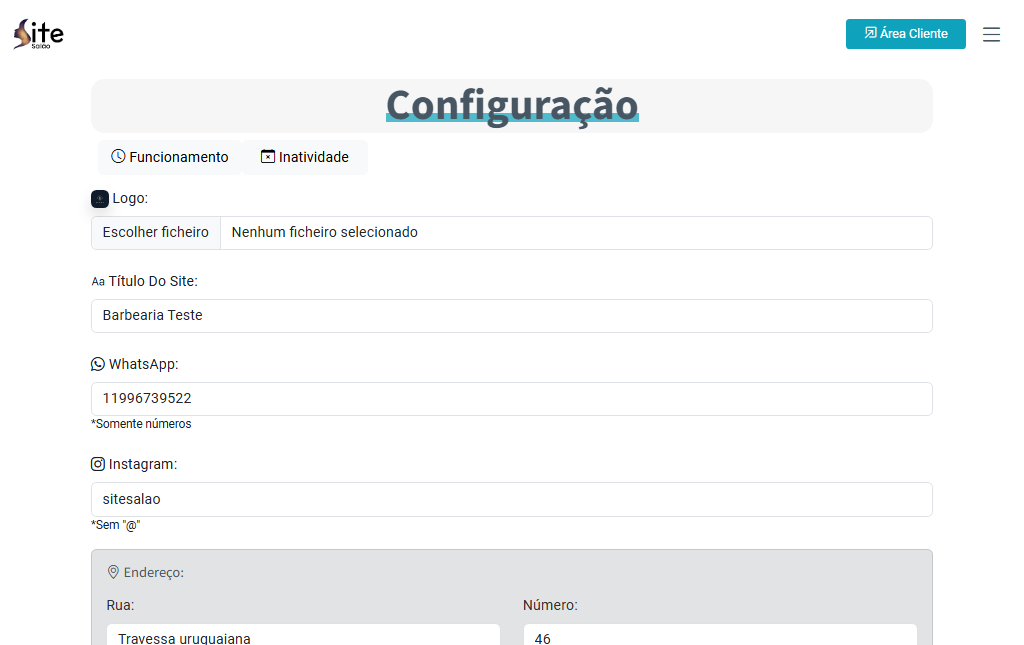The height and width of the screenshot is (645, 1024).
Task: Select the Número address input field
Action: pos(719,636)
